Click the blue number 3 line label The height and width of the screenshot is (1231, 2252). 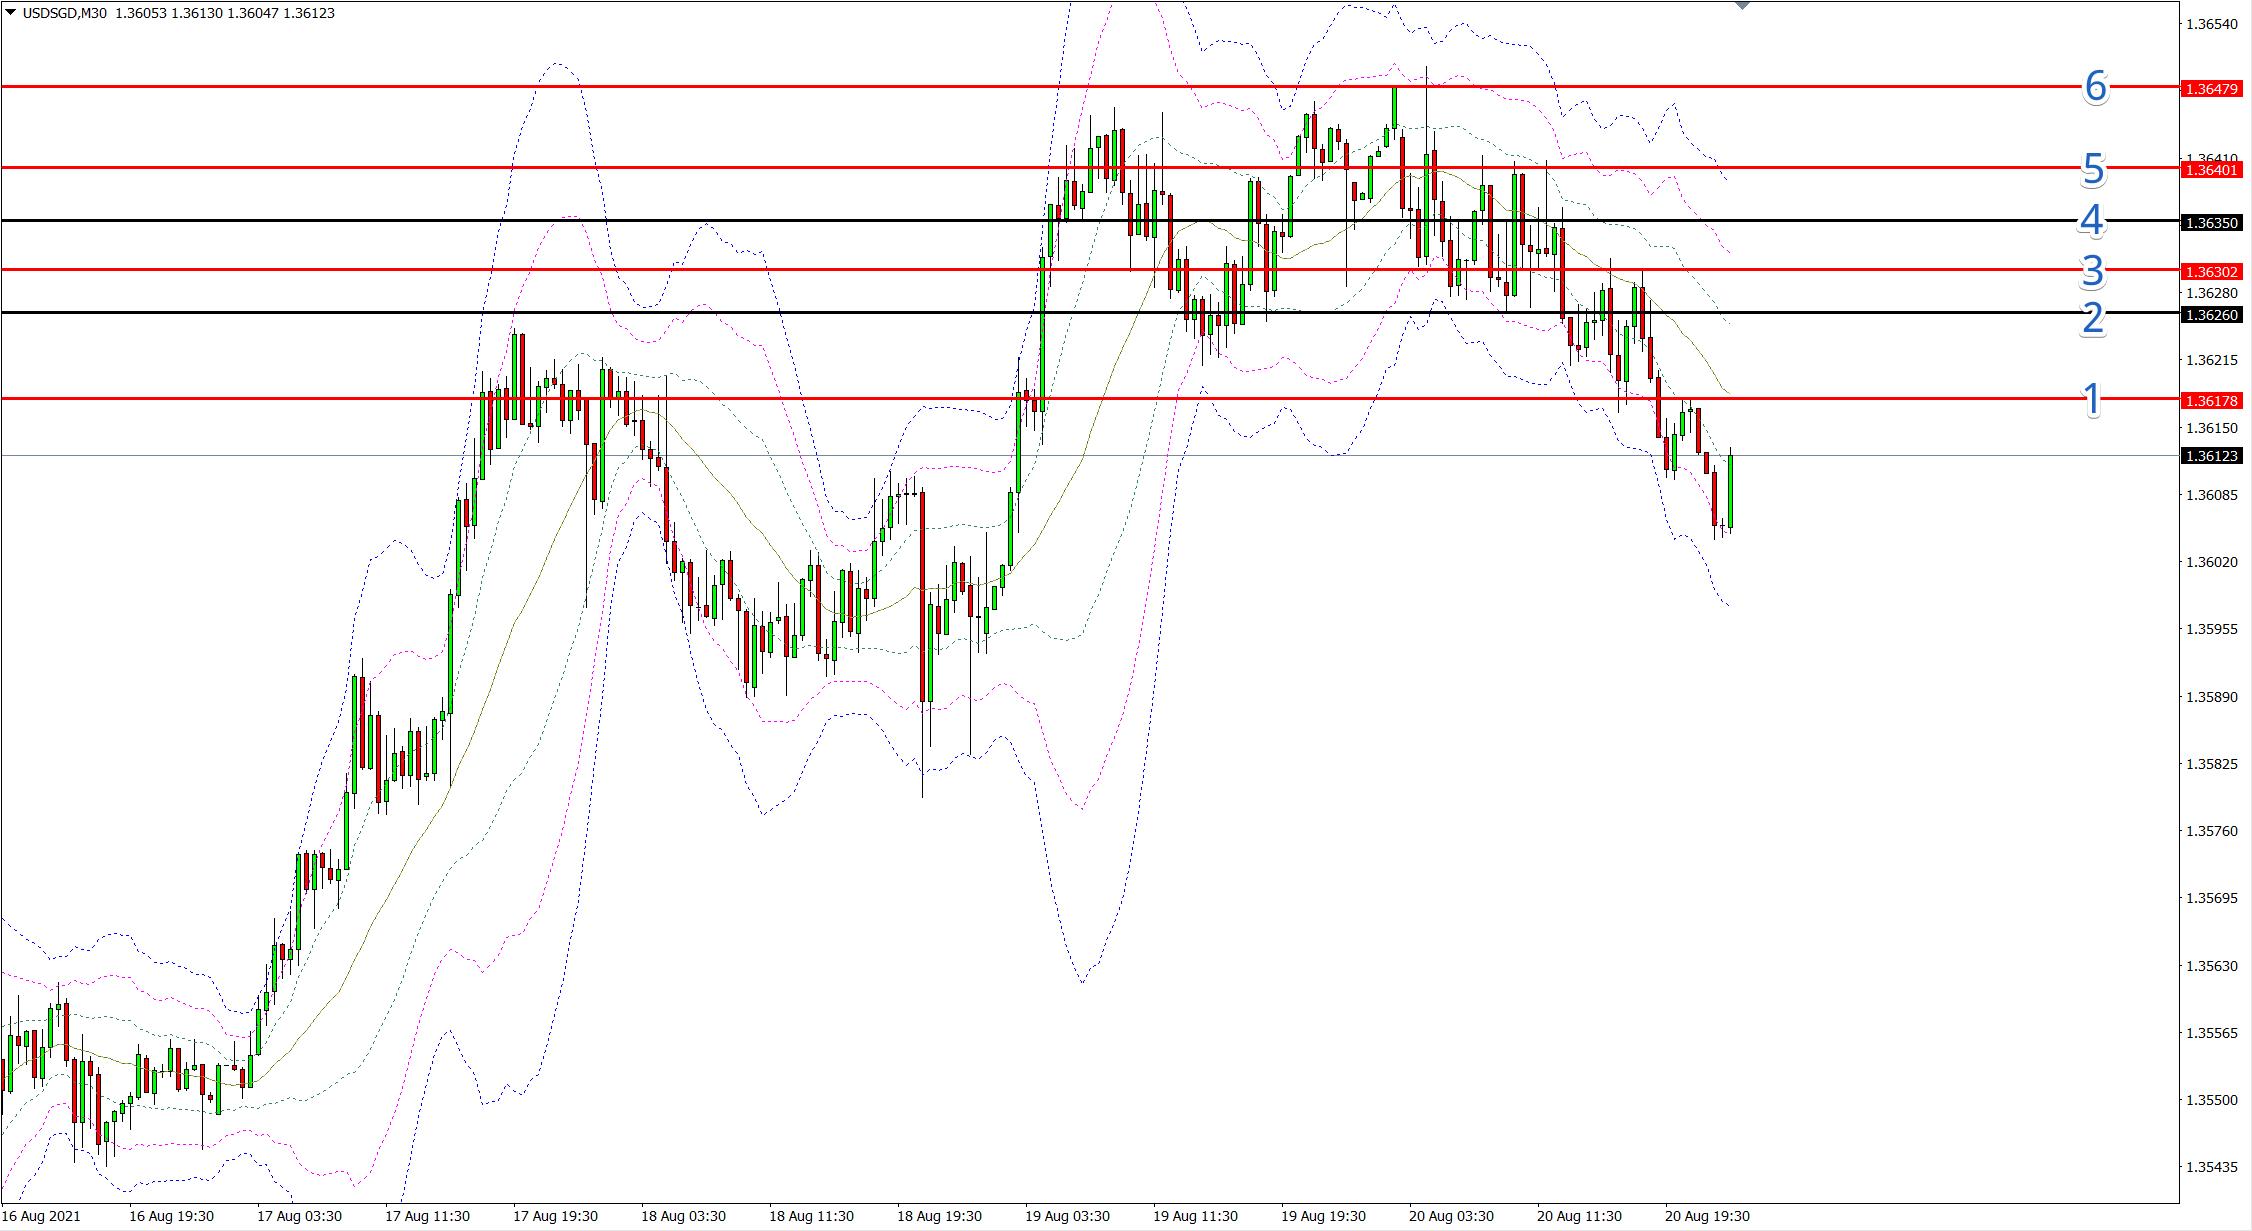click(2092, 271)
